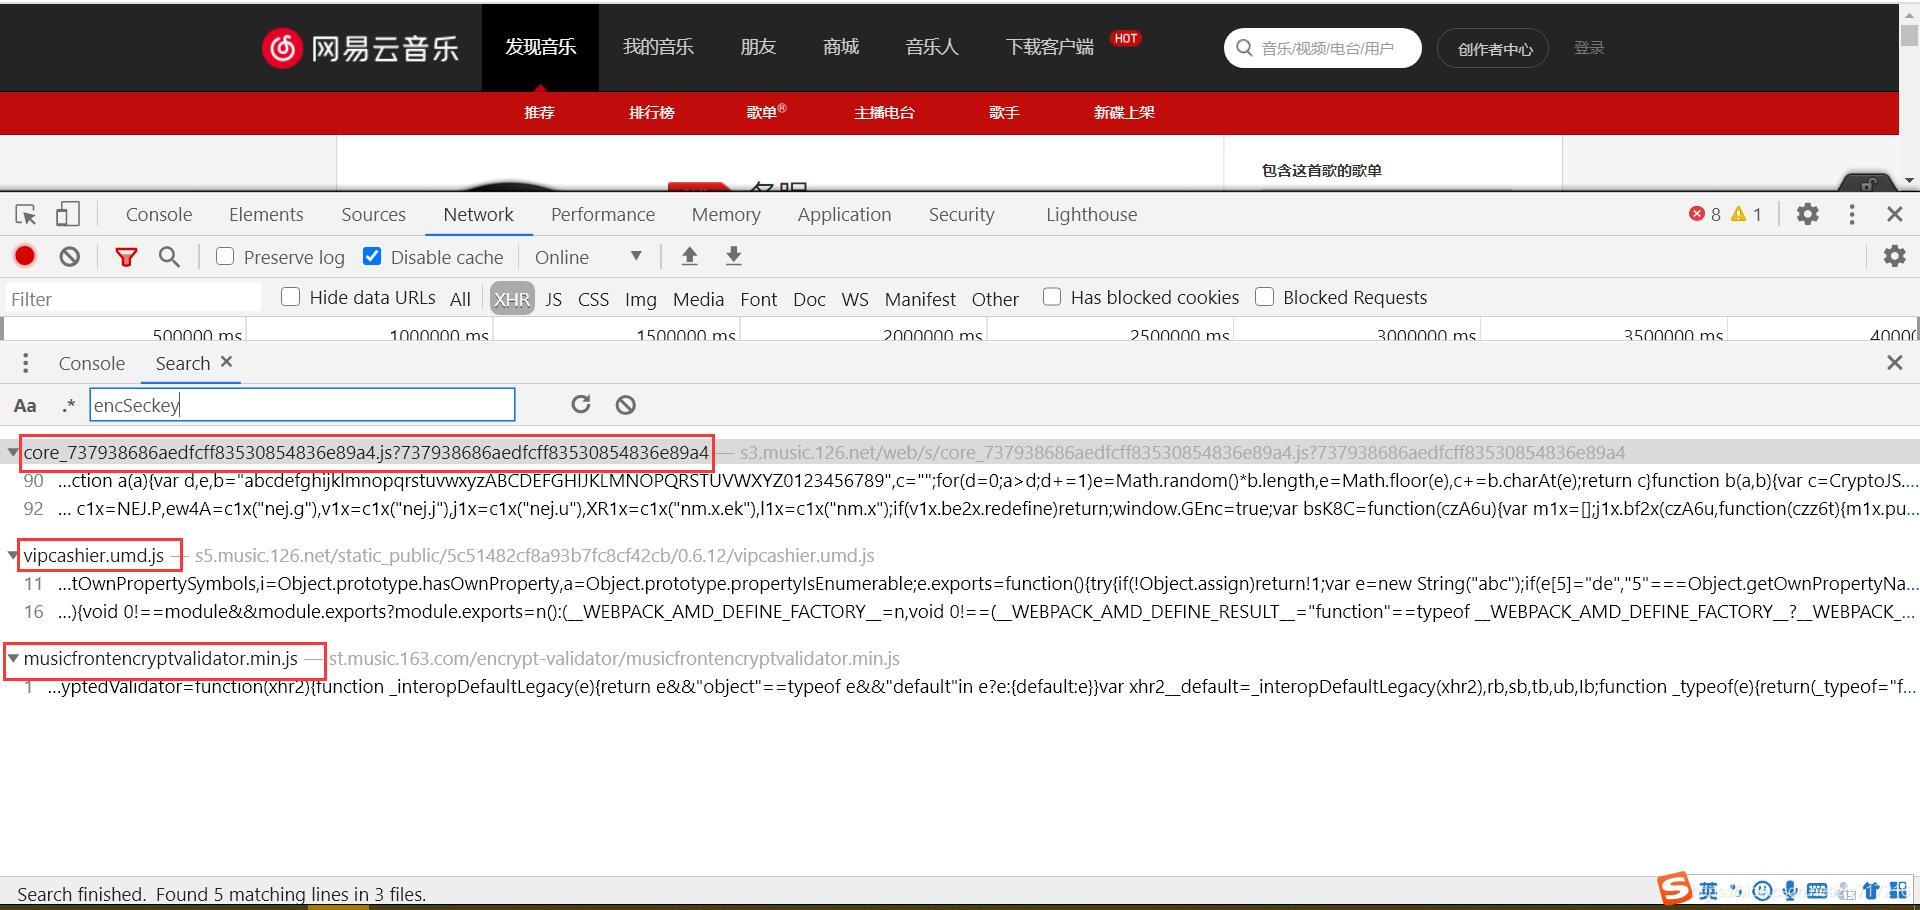The height and width of the screenshot is (910, 1920).
Task: Filter requests by JS
Action: tap(553, 299)
